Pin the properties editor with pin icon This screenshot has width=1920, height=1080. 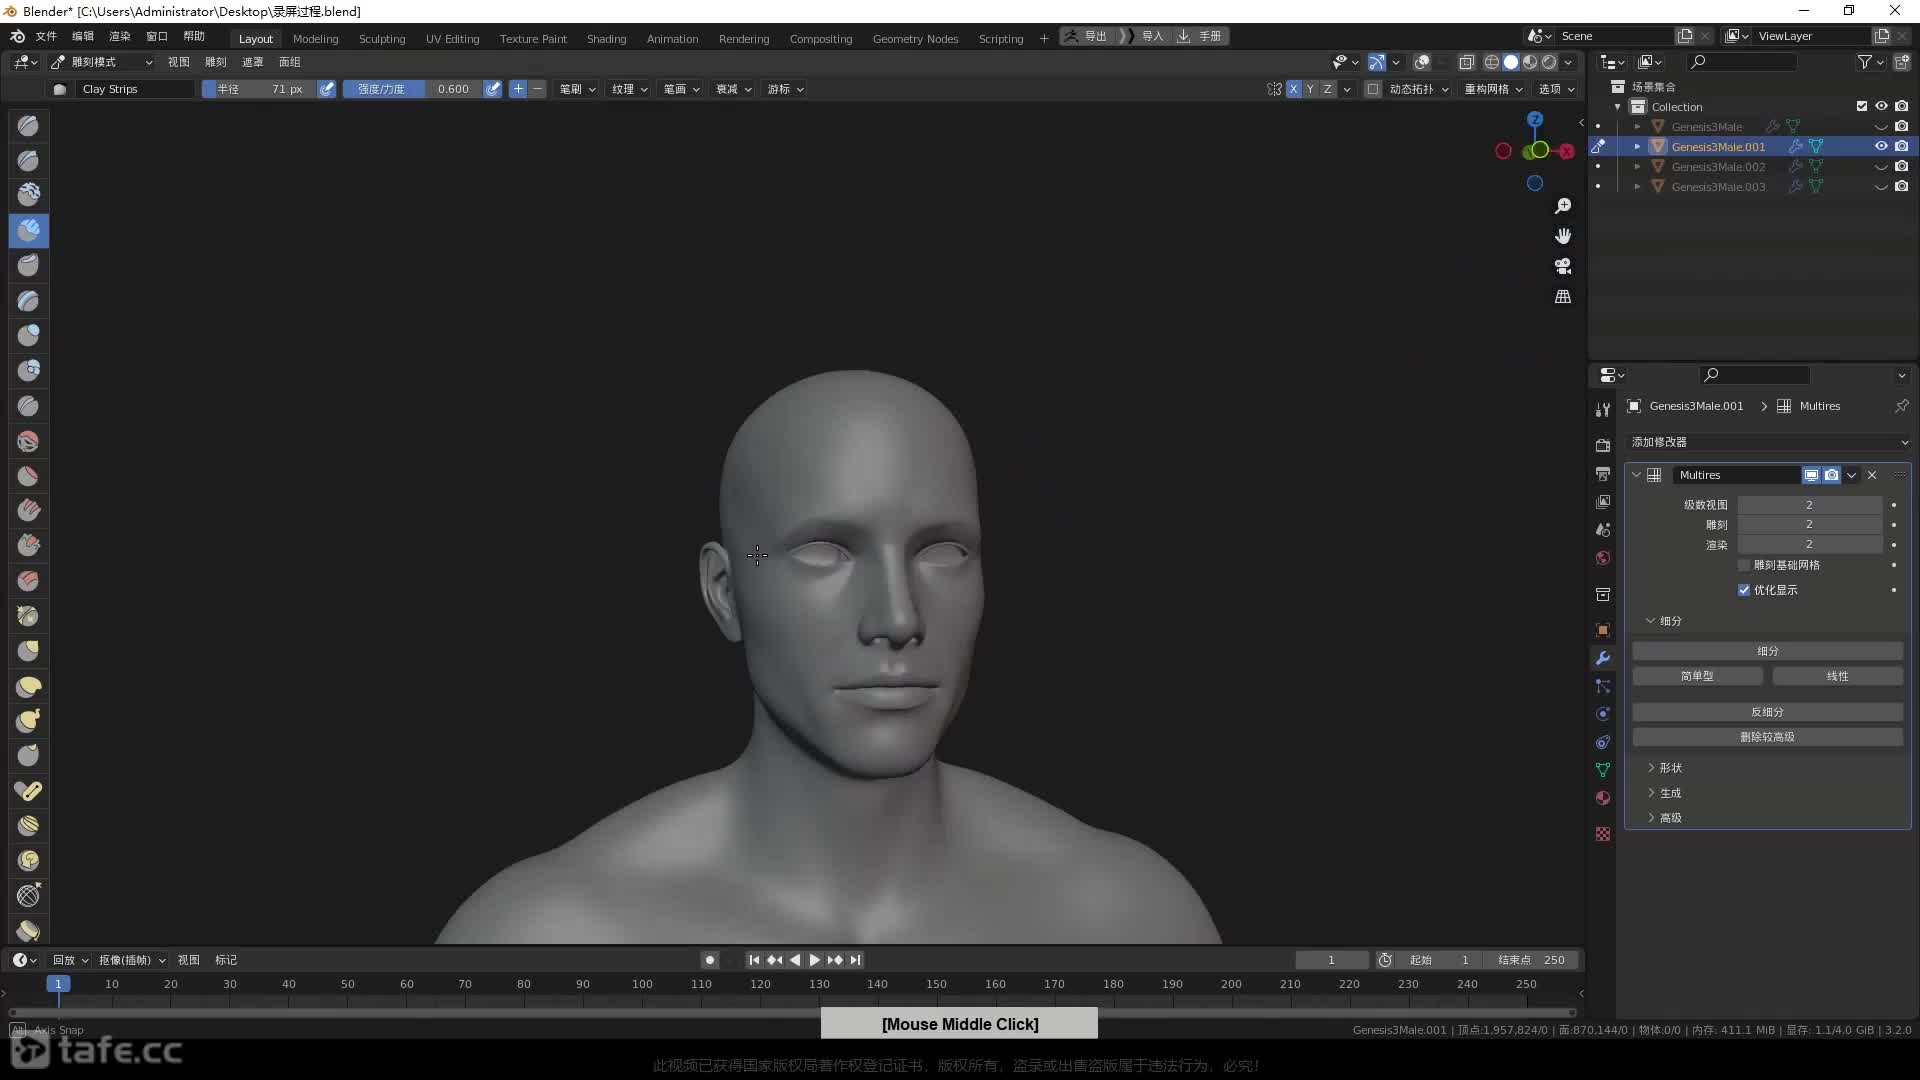(x=1901, y=406)
